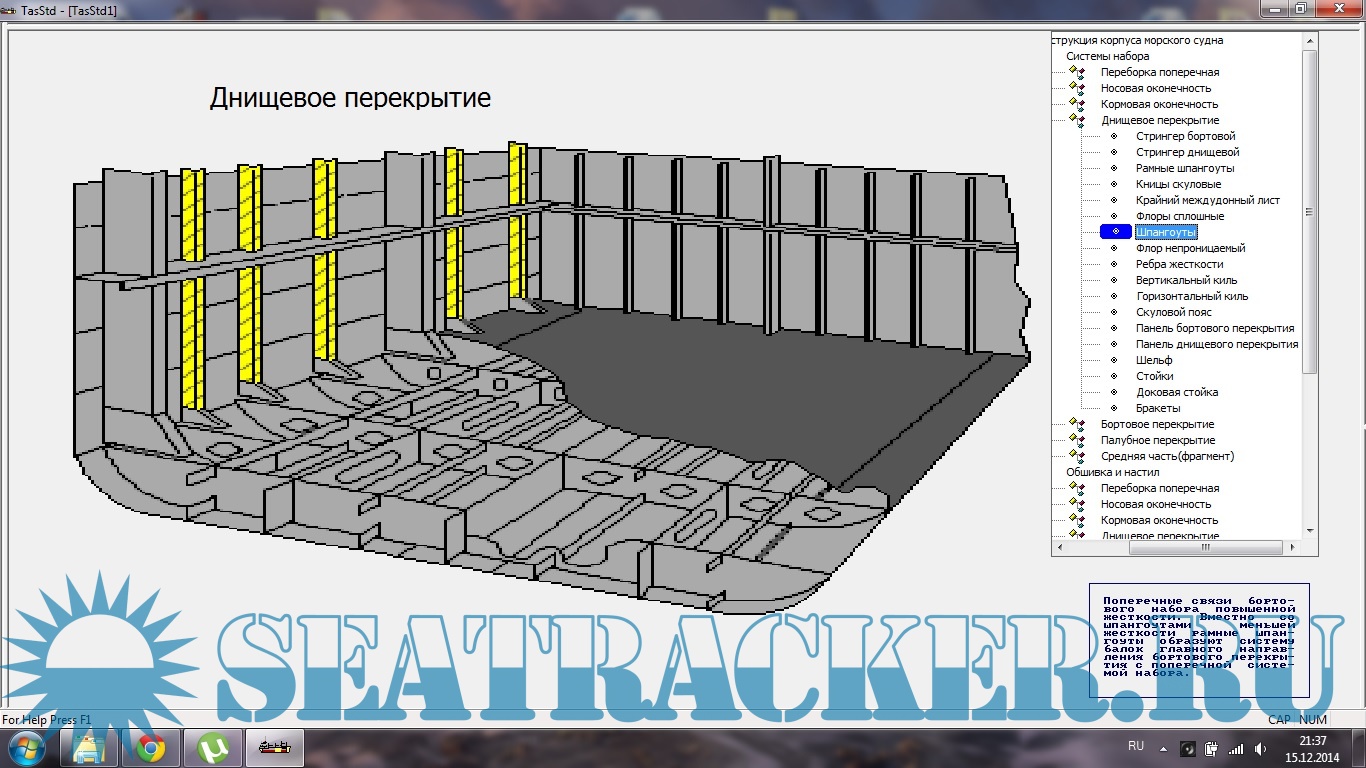Click the node icon beside Бортовое перекрытие
Screen dimensions: 1366x768
1077,425
